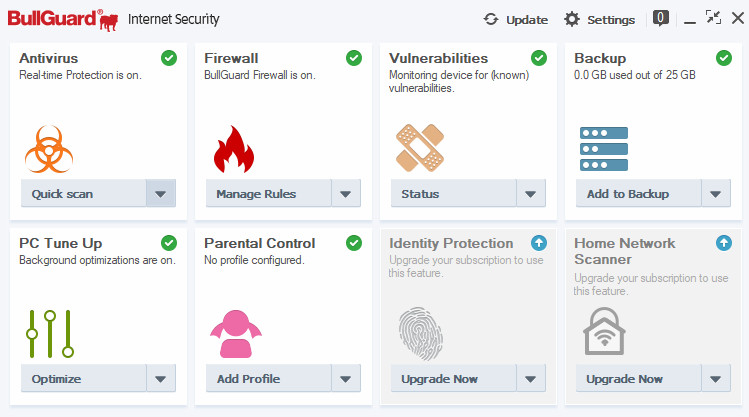Click Update in the top bar
This screenshot has height=417, width=749.
pyautogui.click(x=515, y=20)
